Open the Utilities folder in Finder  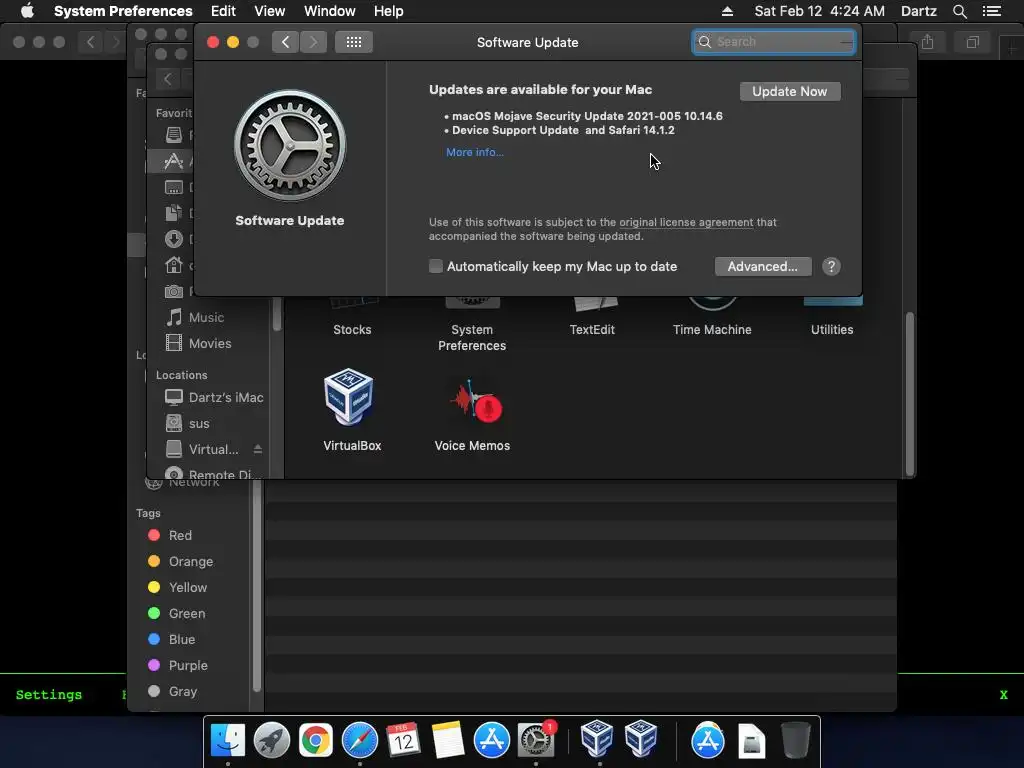832,329
